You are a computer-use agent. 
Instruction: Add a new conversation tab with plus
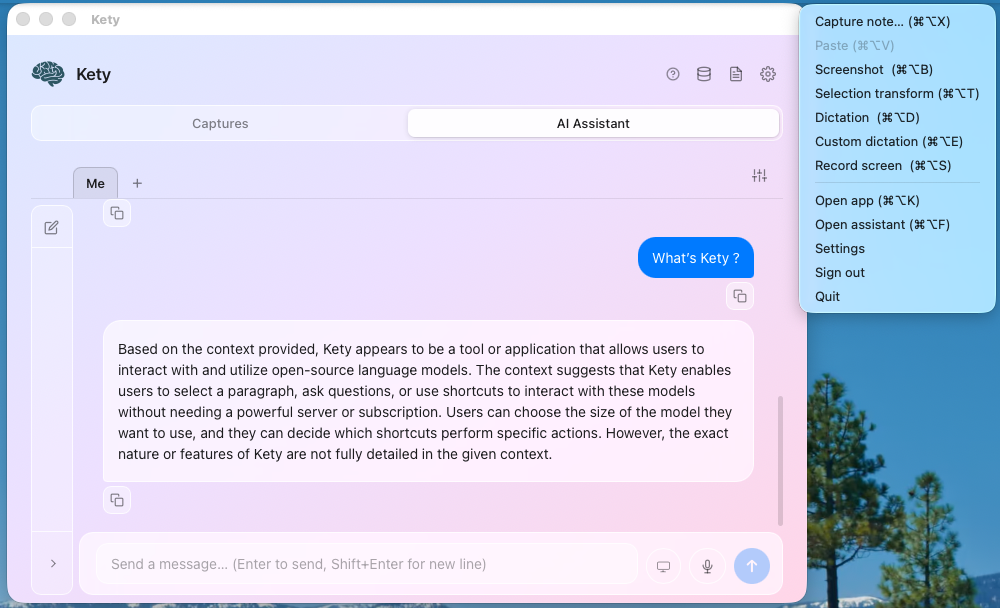point(137,184)
